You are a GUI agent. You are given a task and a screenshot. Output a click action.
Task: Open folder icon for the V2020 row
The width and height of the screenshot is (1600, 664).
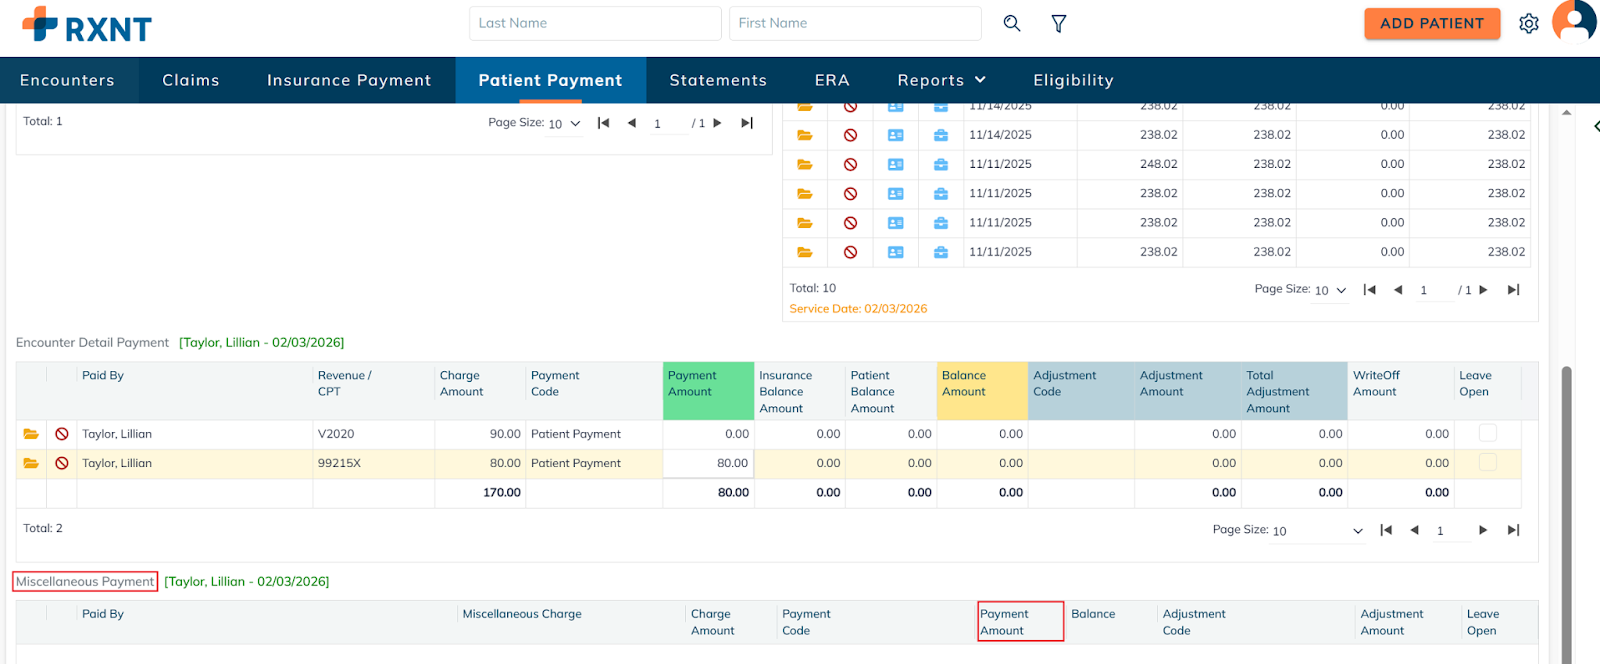coord(31,434)
